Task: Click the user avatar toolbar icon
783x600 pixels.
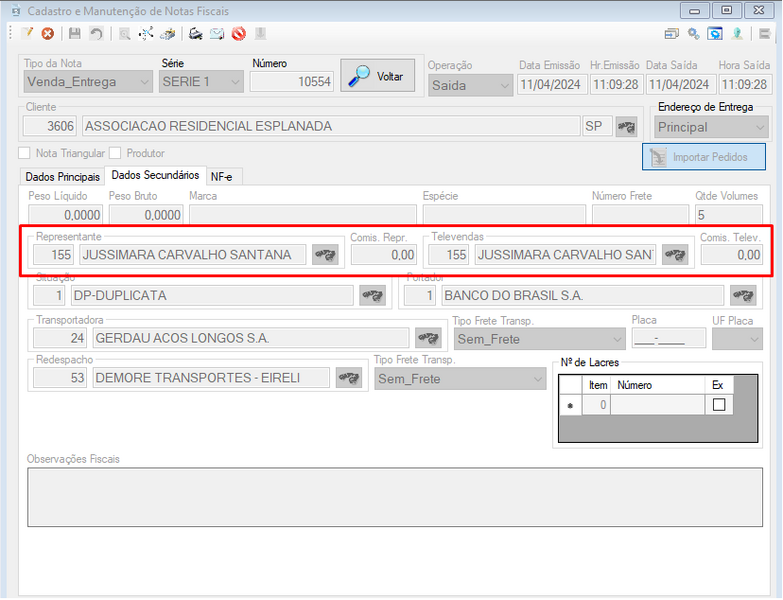Action: coord(737,33)
